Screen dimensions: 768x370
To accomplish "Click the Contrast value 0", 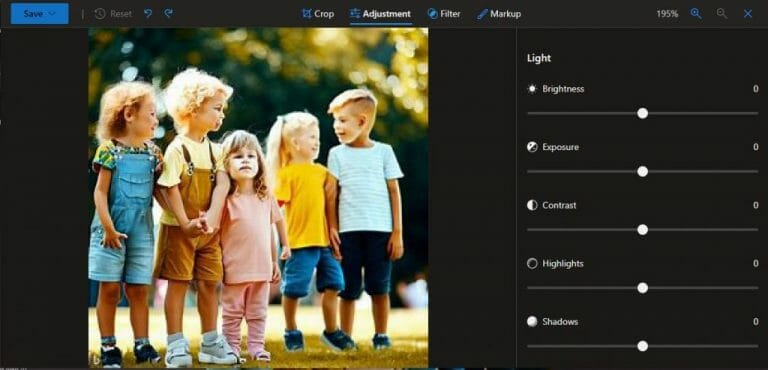I will [756, 205].
